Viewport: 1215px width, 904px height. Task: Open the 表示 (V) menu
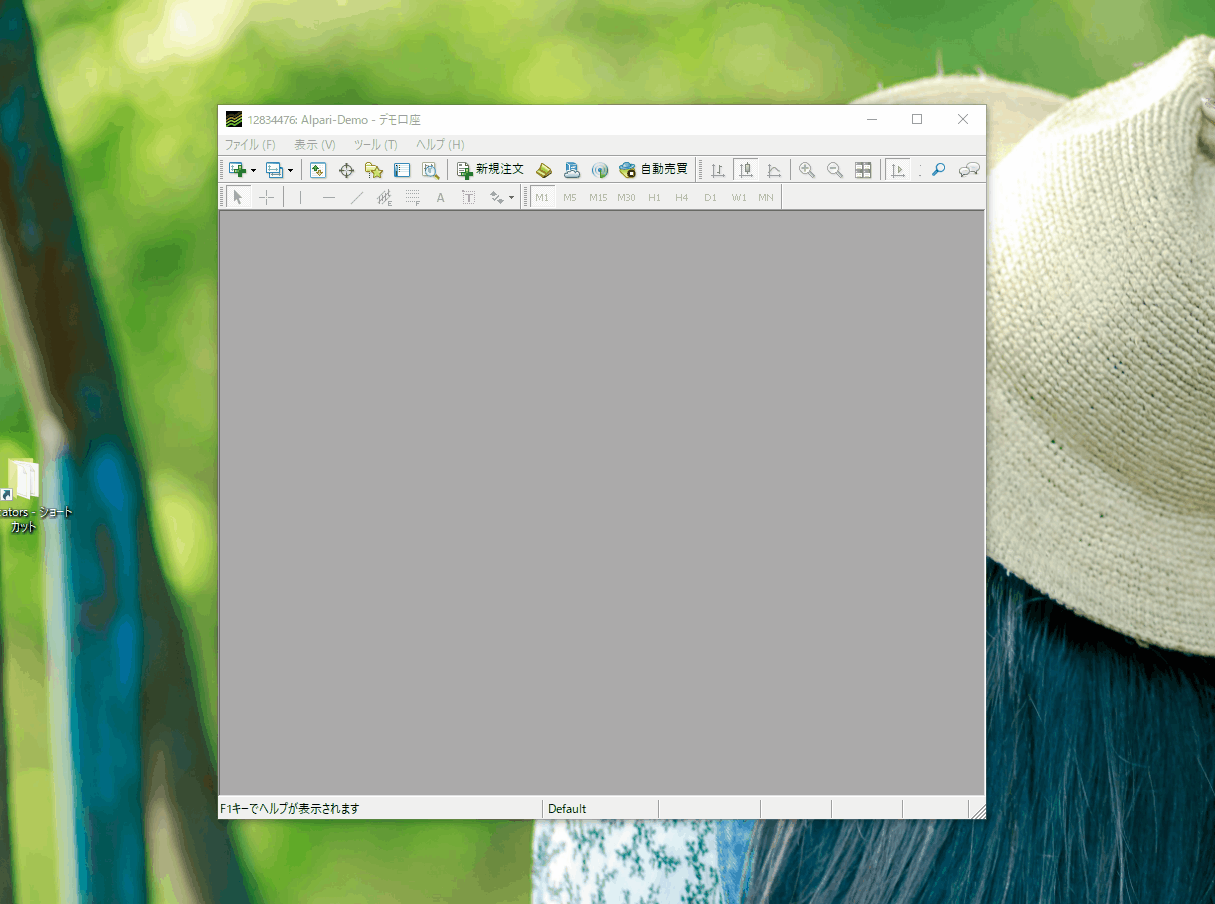[x=314, y=145]
